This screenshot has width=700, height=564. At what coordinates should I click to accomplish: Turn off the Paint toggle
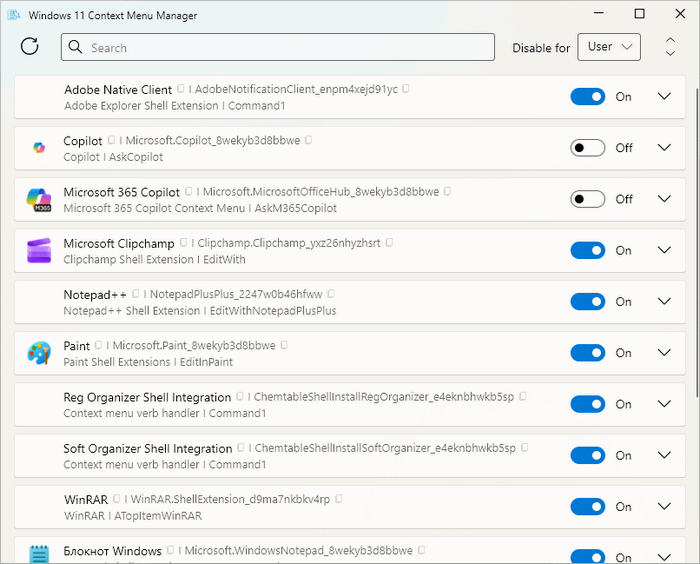point(588,353)
